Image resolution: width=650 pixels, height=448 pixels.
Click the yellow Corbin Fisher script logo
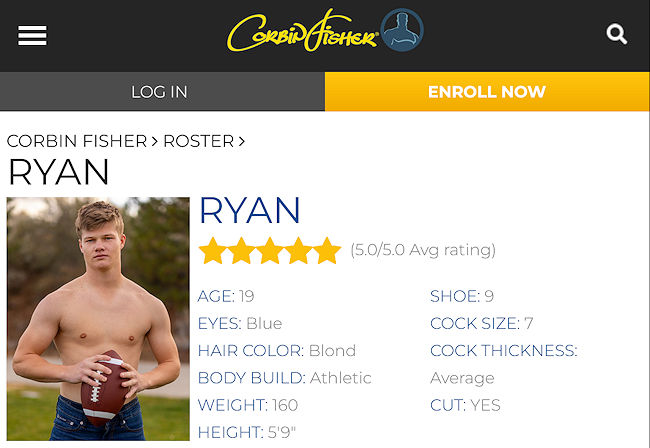[x=301, y=33]
